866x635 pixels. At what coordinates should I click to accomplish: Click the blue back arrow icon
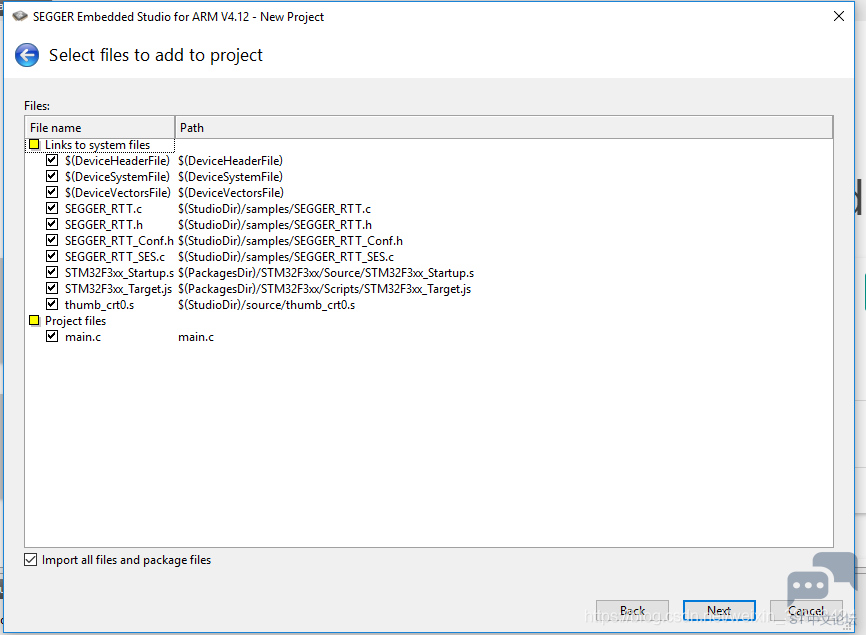coord(27,55)
